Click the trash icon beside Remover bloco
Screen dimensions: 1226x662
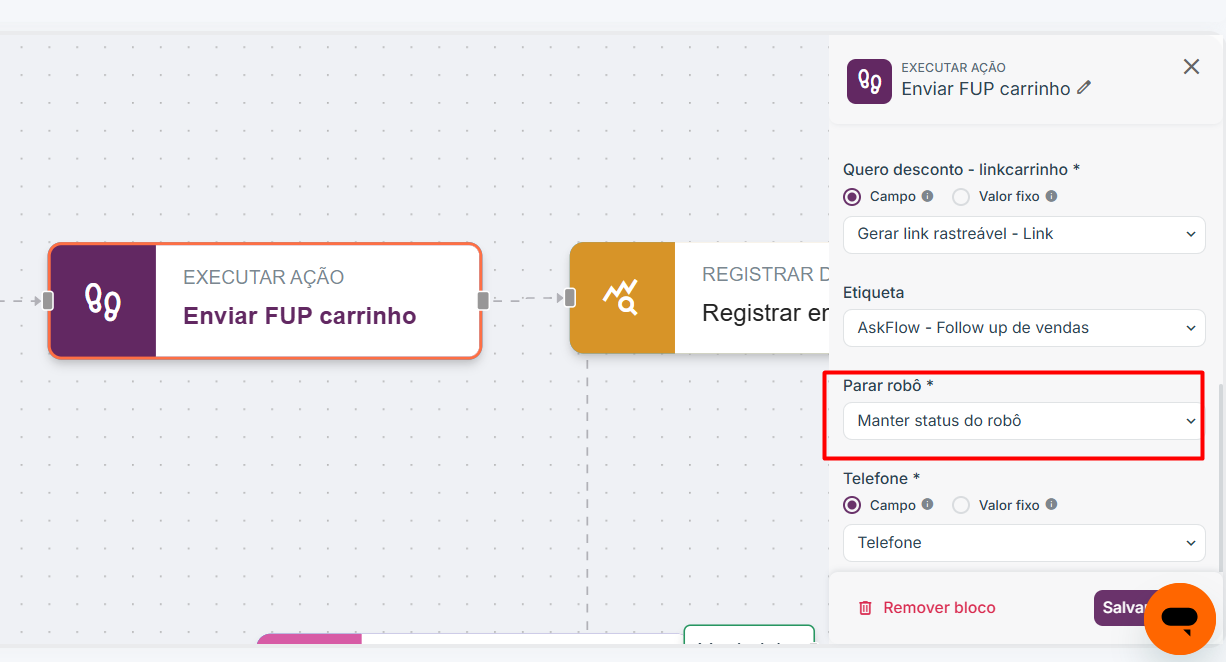click(x=865, y=608)
